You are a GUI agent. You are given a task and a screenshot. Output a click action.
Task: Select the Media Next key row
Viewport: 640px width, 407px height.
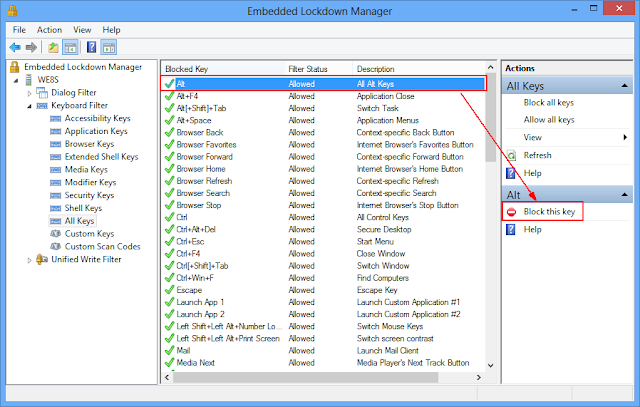pyautogui.click(x=323, y=363)
